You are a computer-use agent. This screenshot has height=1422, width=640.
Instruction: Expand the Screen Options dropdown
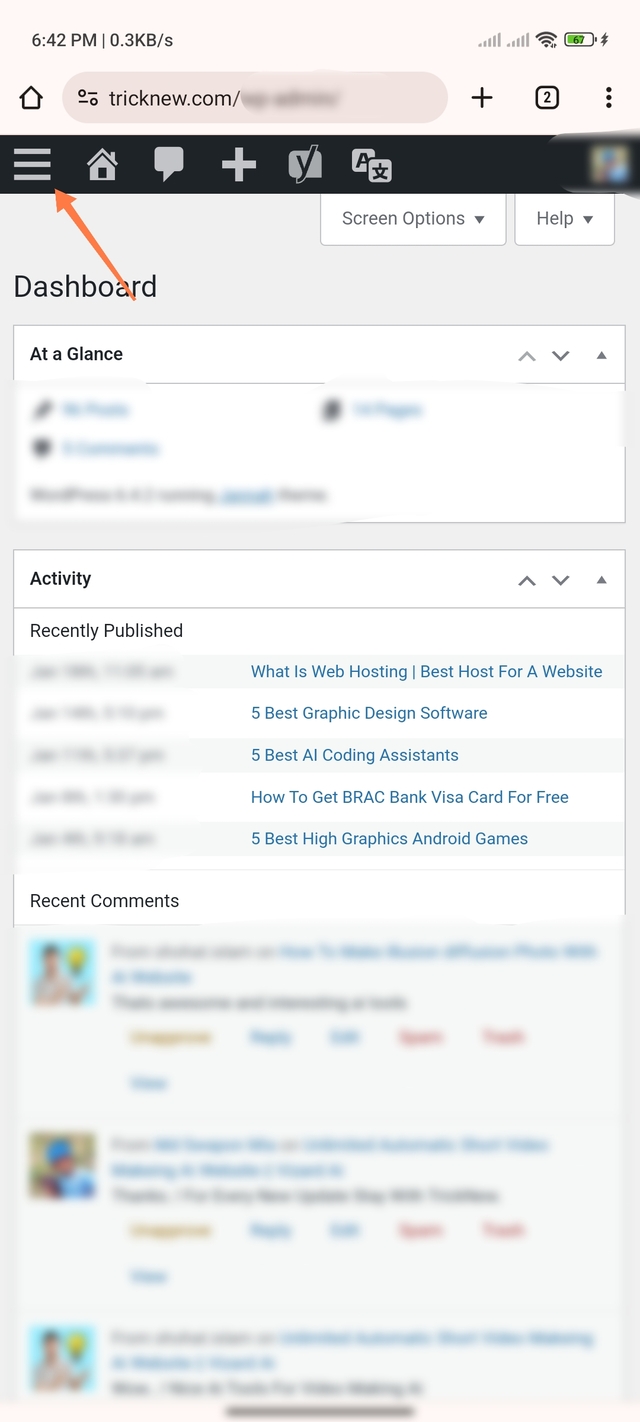(x=412, y=219)
